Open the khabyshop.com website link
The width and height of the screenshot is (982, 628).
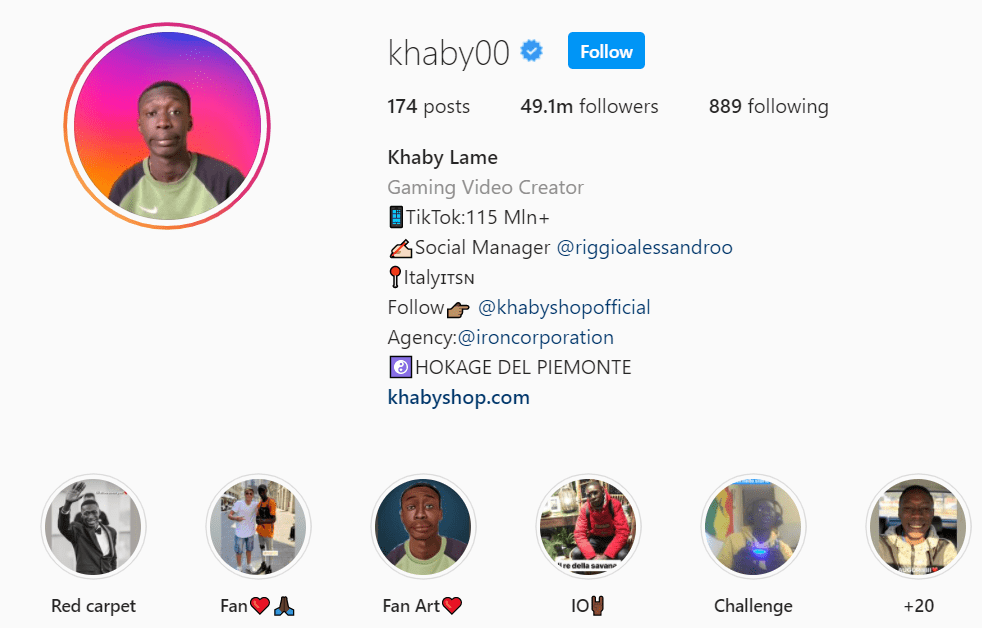pyautogui.click(x=458, y=398)
